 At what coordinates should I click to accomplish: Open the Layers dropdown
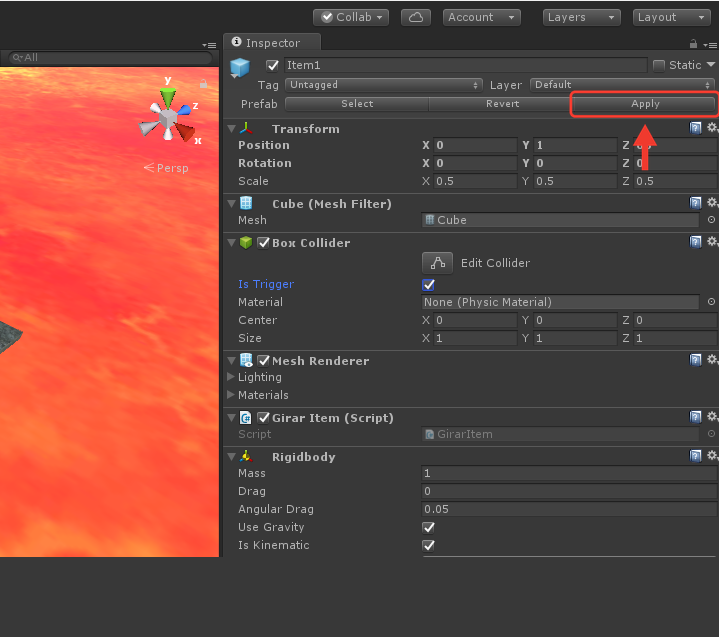pyautogui.click(x=581, y=17)
